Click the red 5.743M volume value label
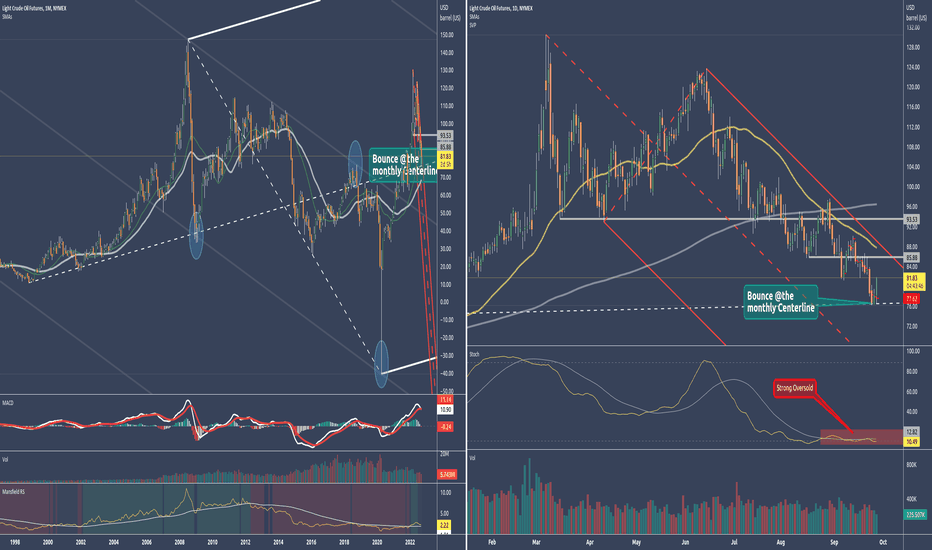Image resolution: width=932 pixels, height=550 pixels. (x=447, y=474)
